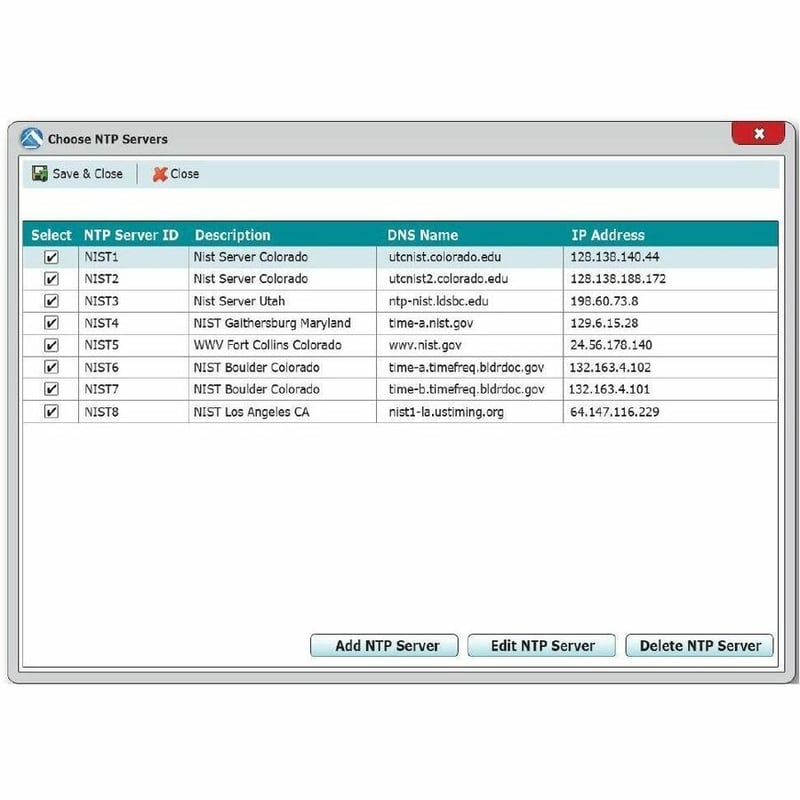Sort by NTP Server ID column header
The image size is (800, 800).
click(x=131, y=235)
